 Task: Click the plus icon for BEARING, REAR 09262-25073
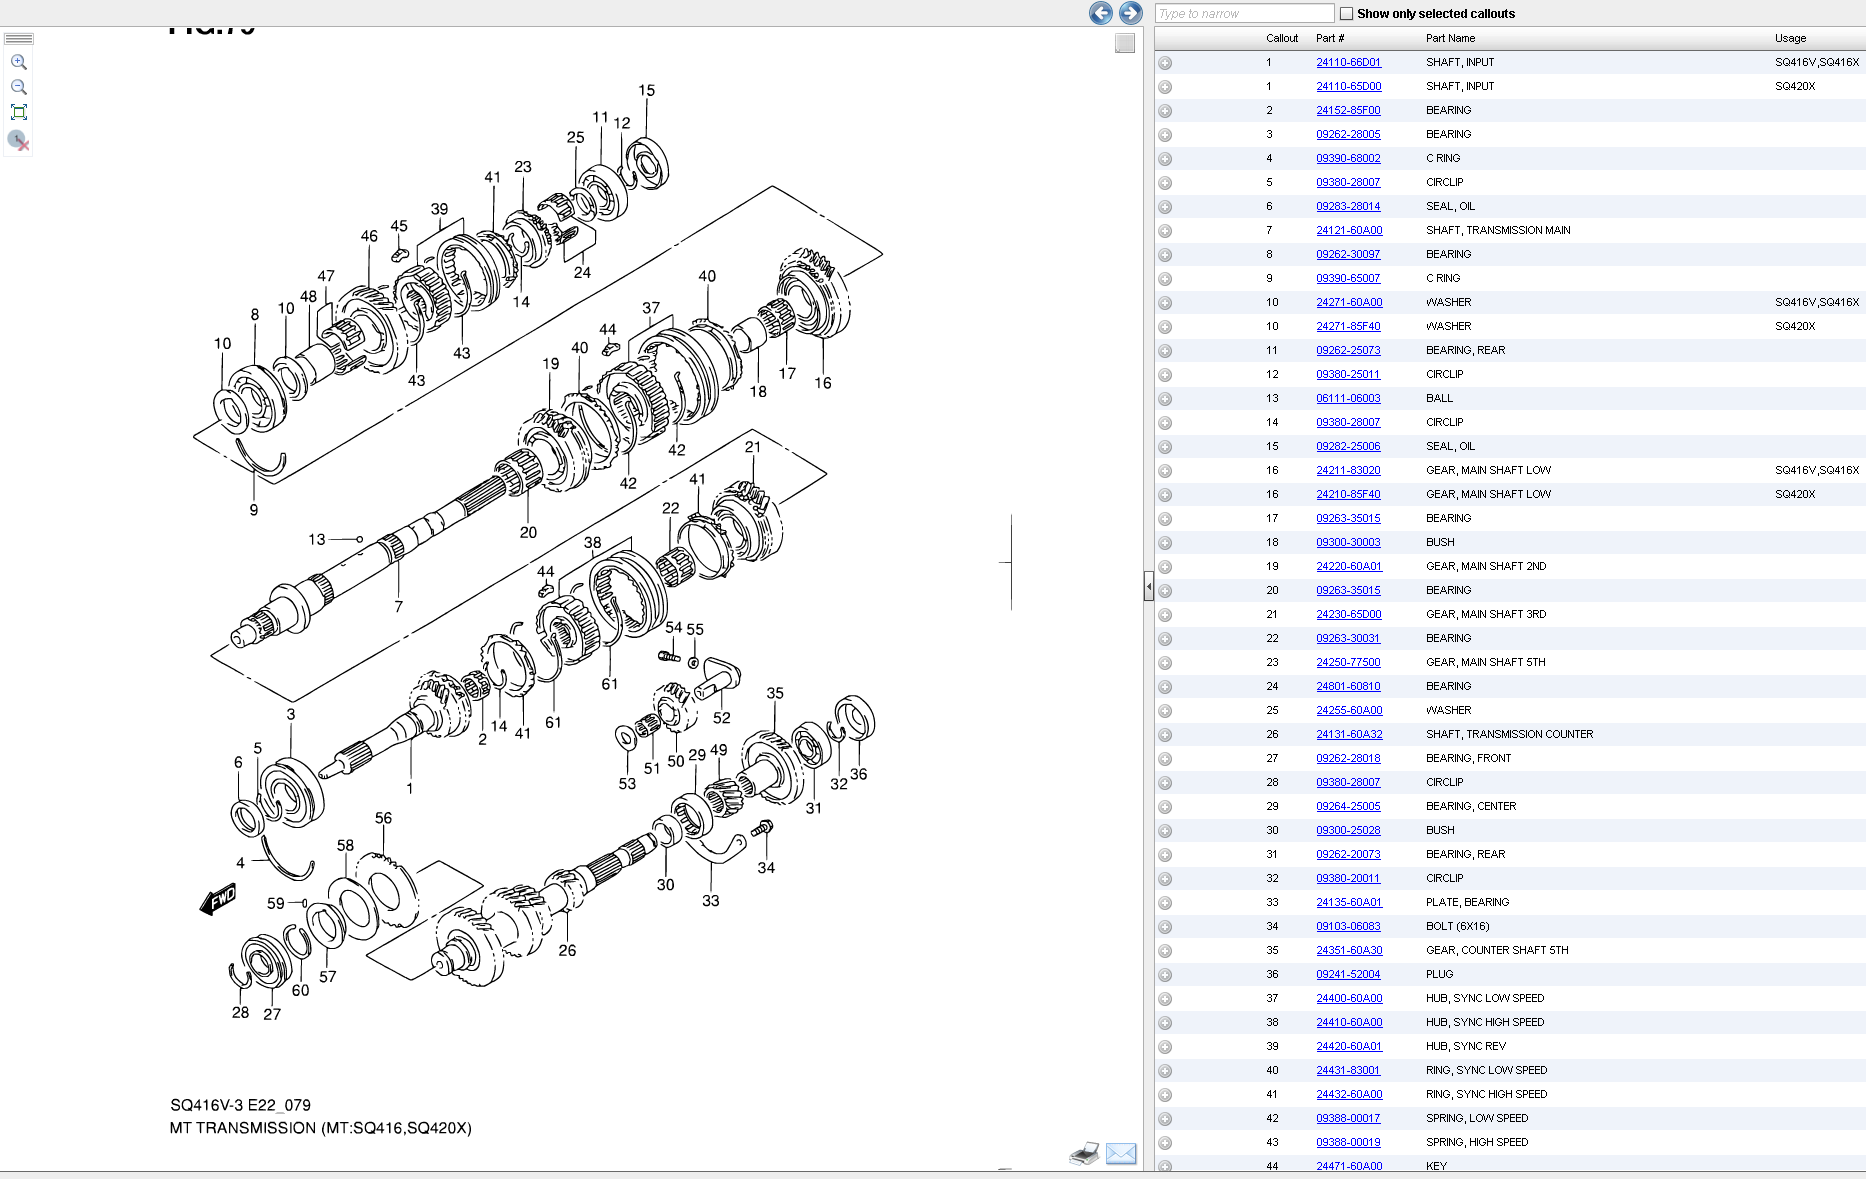(x=1165, y=351)
